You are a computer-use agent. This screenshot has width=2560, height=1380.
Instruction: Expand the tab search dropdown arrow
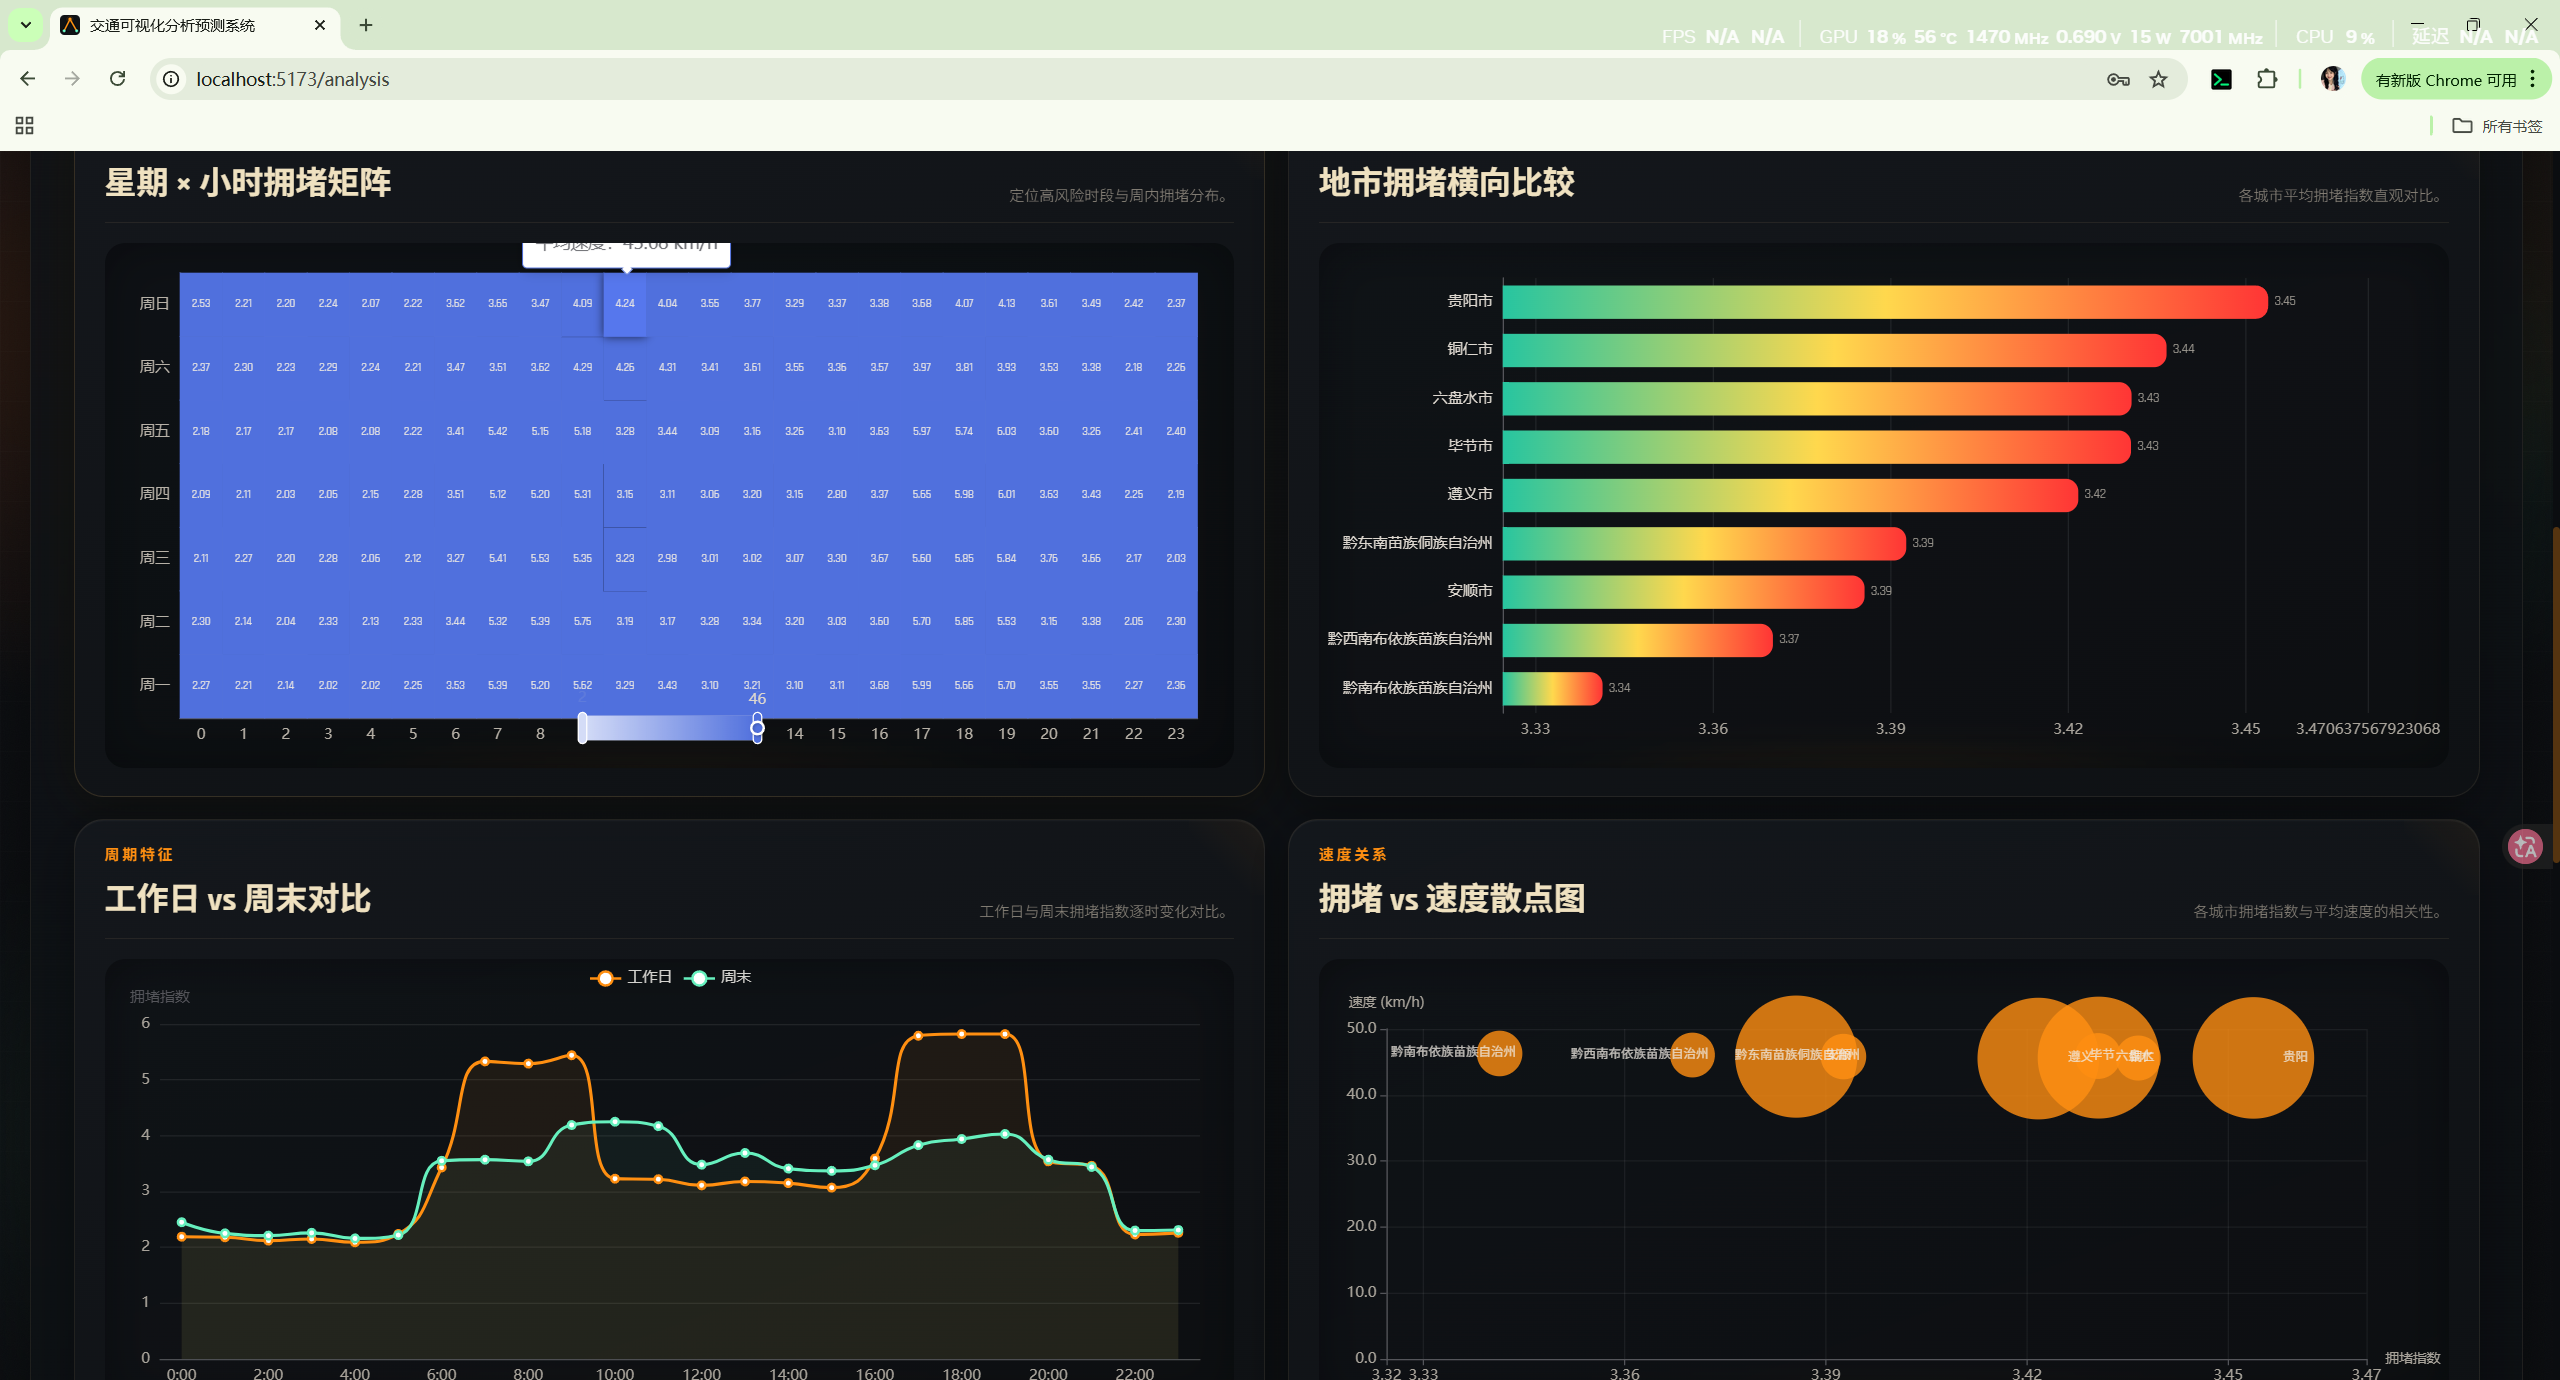(x=26, y=25)
